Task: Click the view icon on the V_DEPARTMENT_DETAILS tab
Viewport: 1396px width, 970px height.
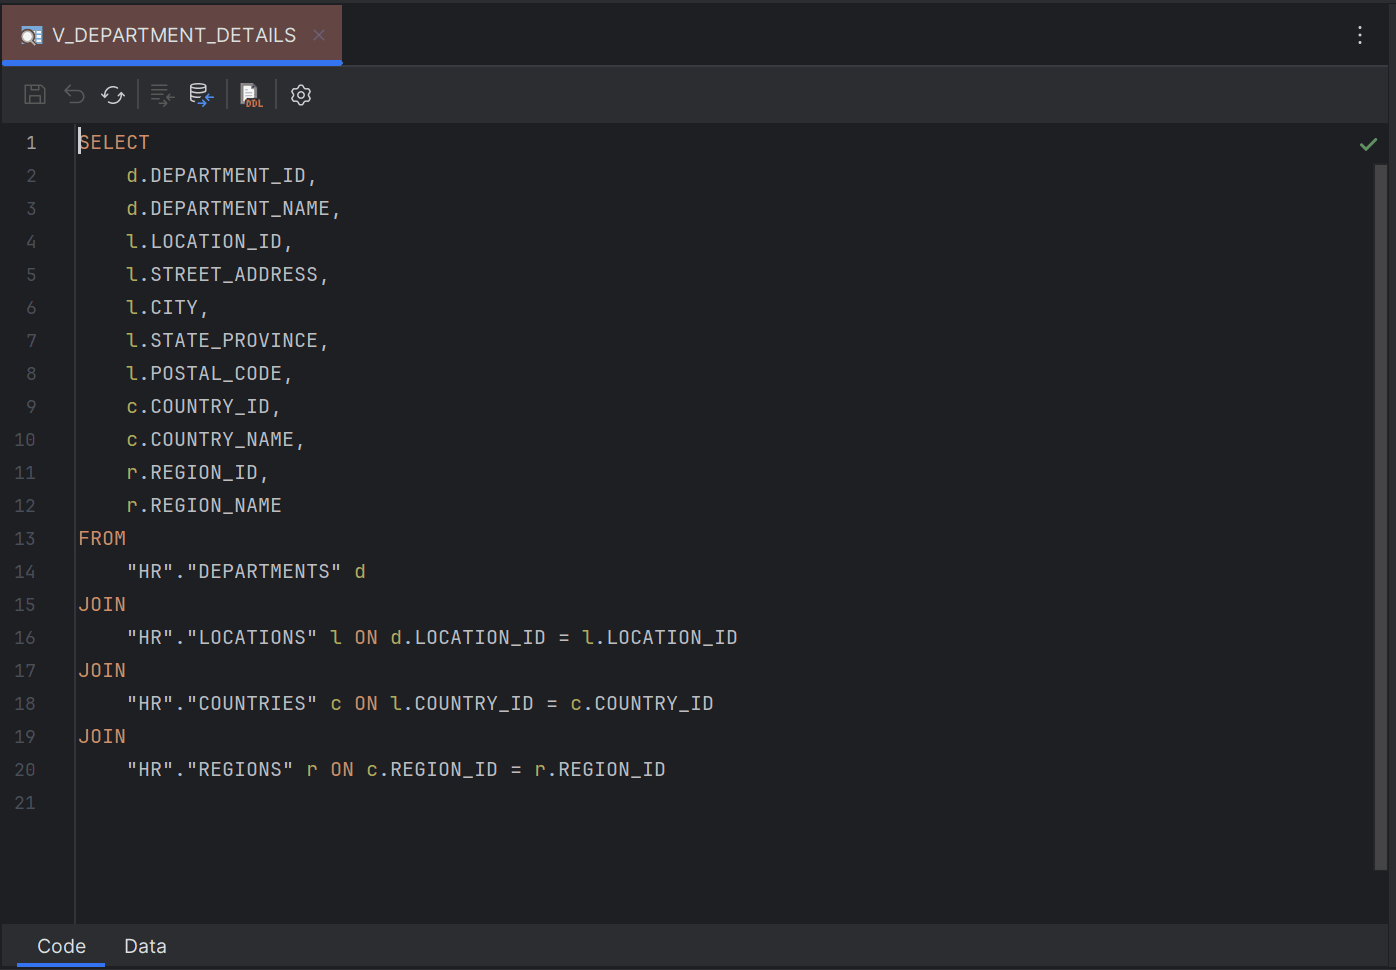Action: 30,33
